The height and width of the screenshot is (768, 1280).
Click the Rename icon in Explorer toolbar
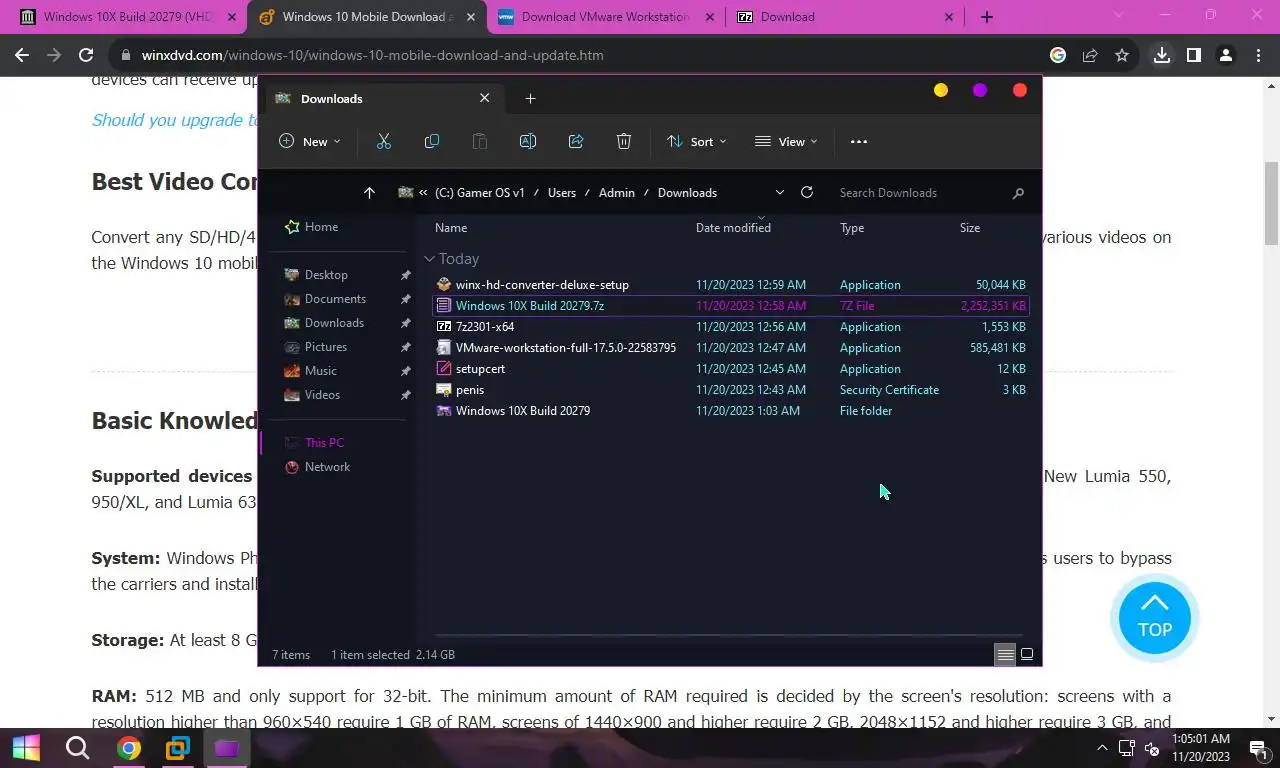click(528, 142)
